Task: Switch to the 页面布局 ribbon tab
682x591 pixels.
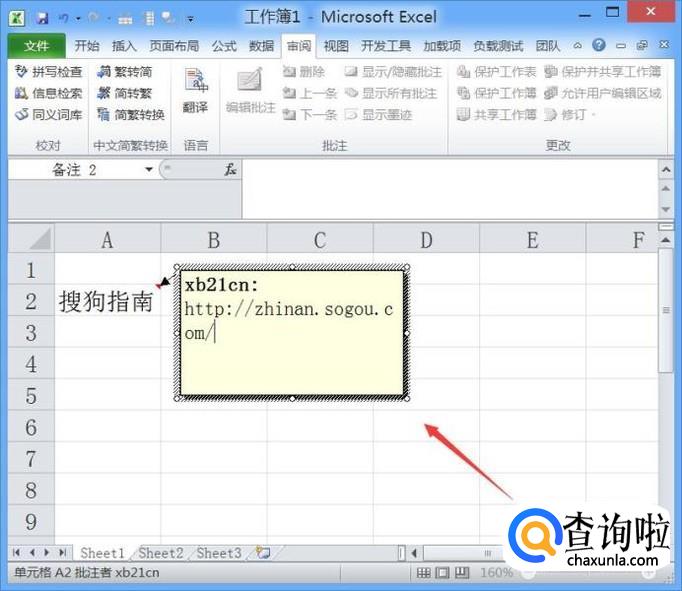Action: click(x=174, y=46)
